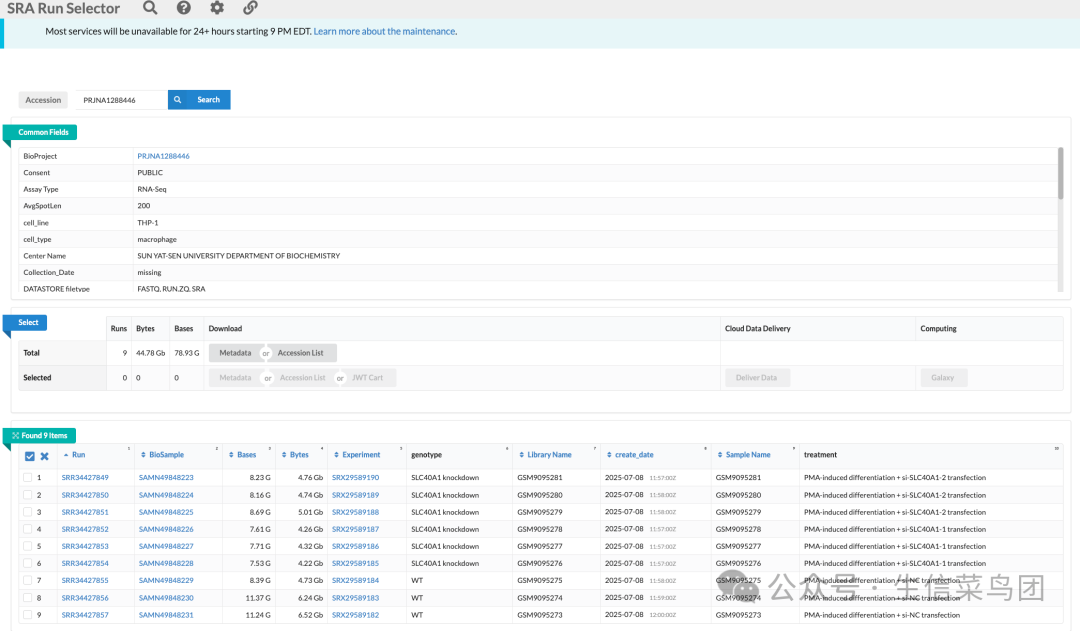
Task: Check the box for row 5 SRR34427853
Action: 28,546
